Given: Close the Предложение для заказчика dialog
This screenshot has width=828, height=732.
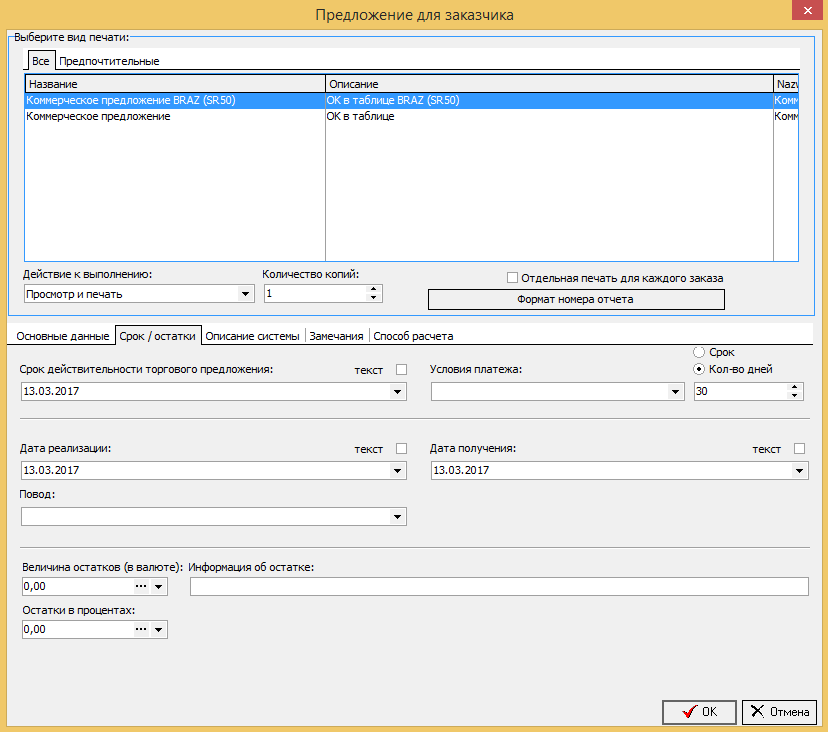Looking at the screenshot, I should point(807,10).
